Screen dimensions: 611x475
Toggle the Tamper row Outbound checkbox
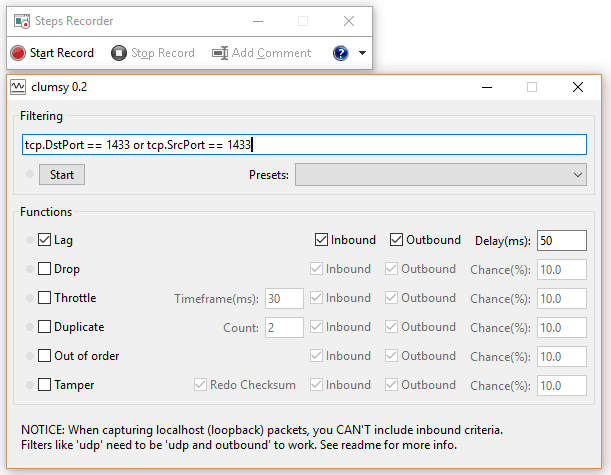391,385
